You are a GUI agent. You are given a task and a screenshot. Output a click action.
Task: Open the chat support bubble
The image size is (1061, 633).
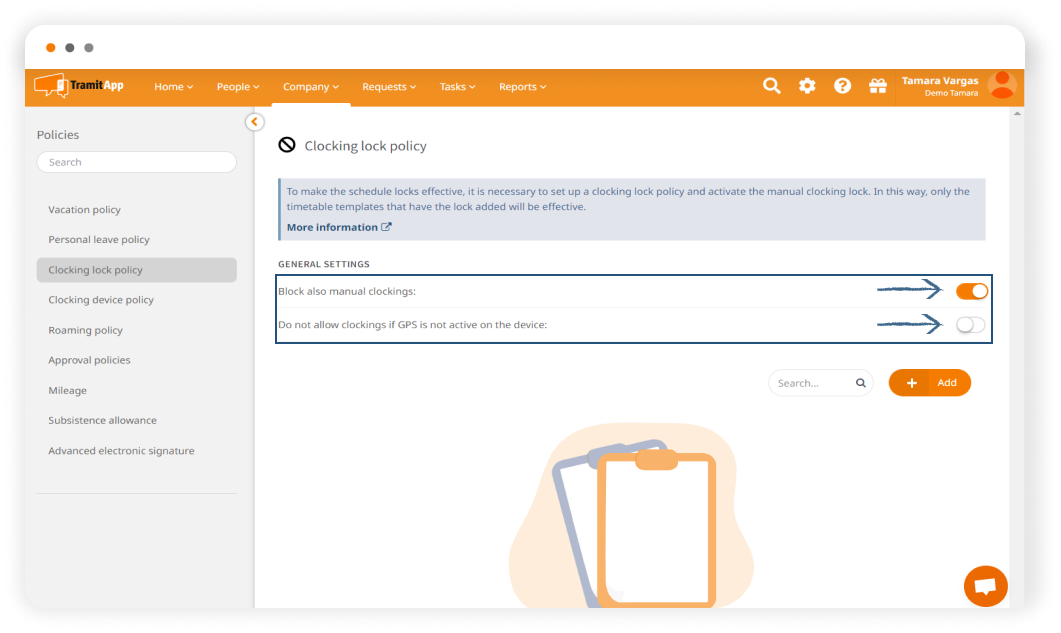(985, 586)
